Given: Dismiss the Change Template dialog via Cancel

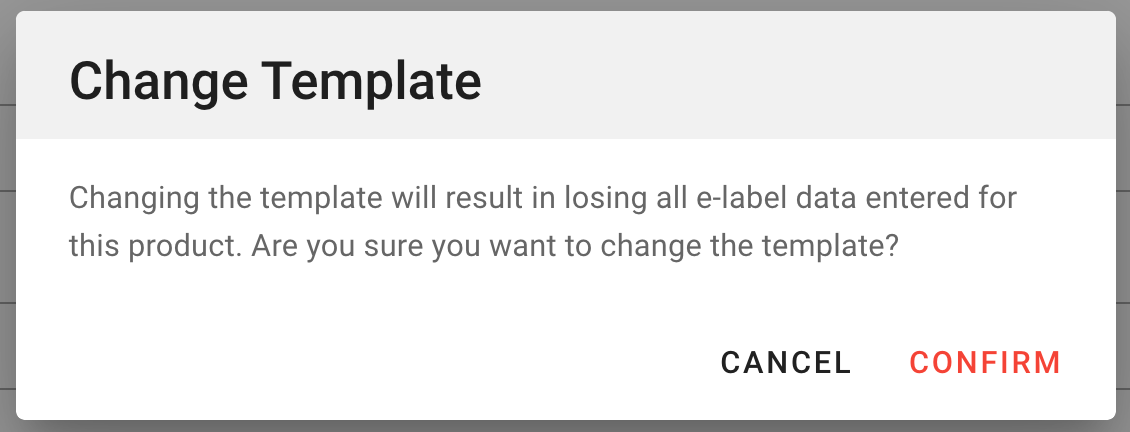Looking at the screenshot, I should click(x=786, y=362).
